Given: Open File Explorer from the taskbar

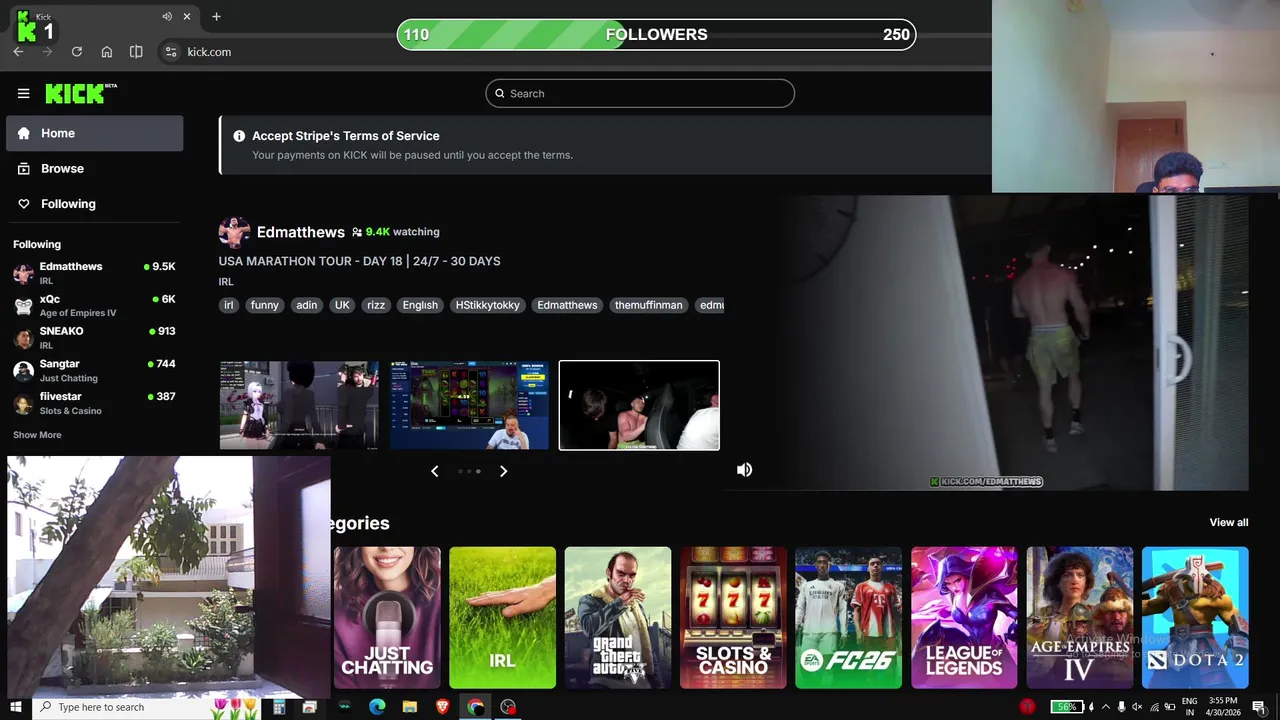Looking at the screenshot, I should pos(410,707).
